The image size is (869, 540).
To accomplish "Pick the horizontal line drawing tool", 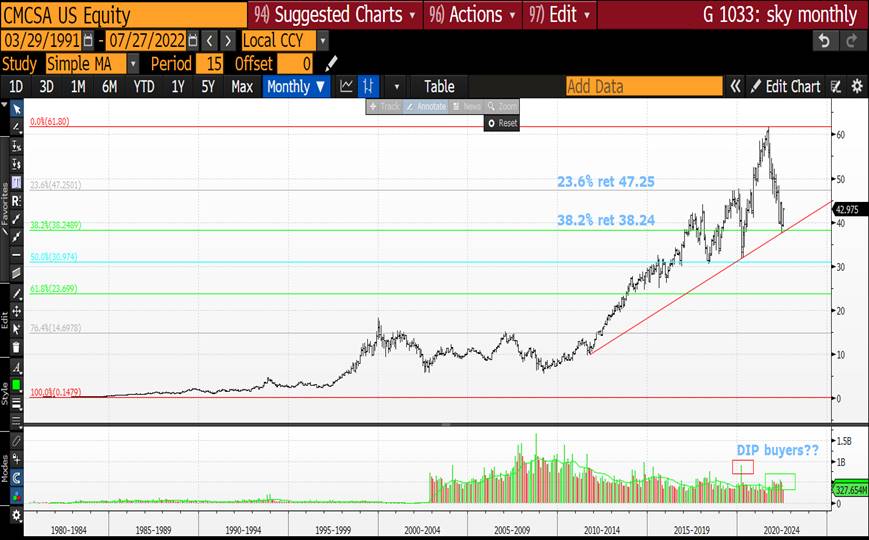I will (17, 256).
